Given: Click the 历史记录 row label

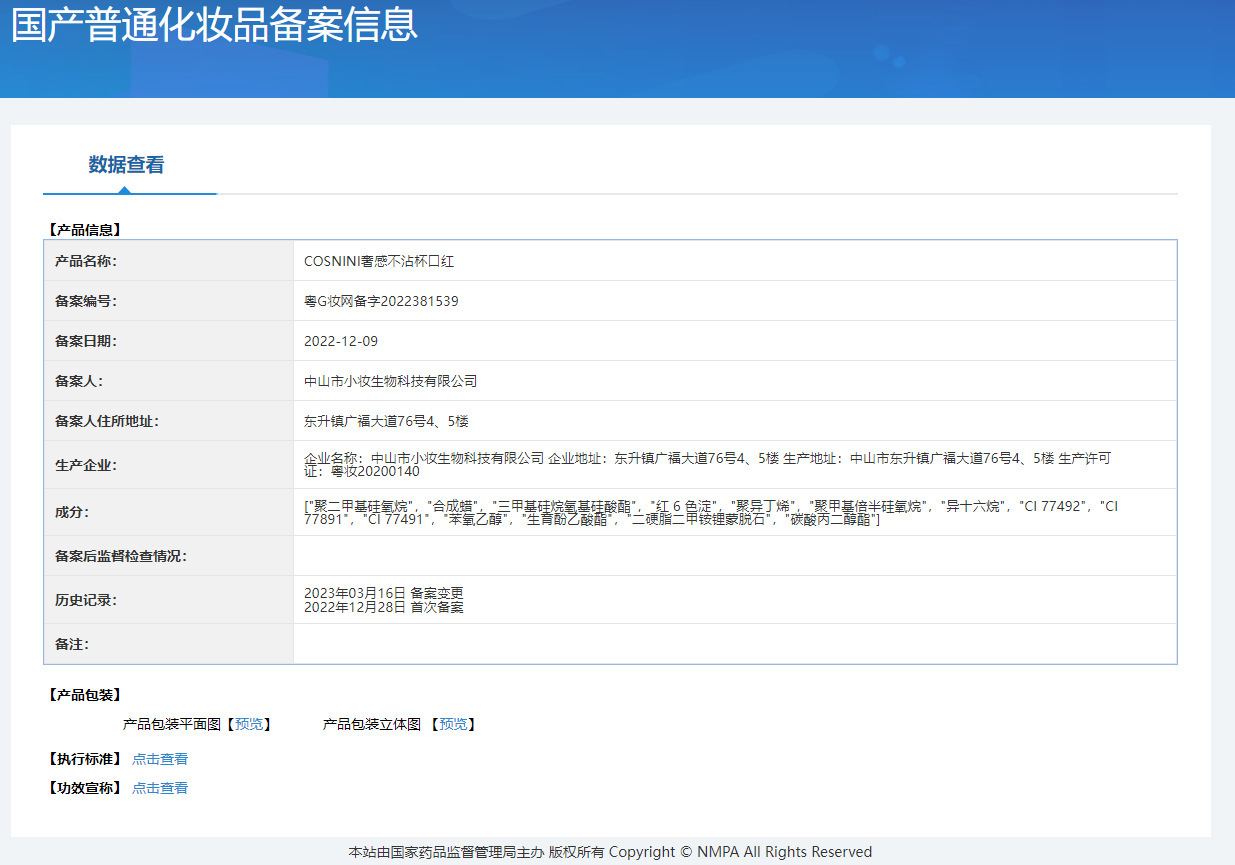Looking at the screenshot, I should coord(86,600).
